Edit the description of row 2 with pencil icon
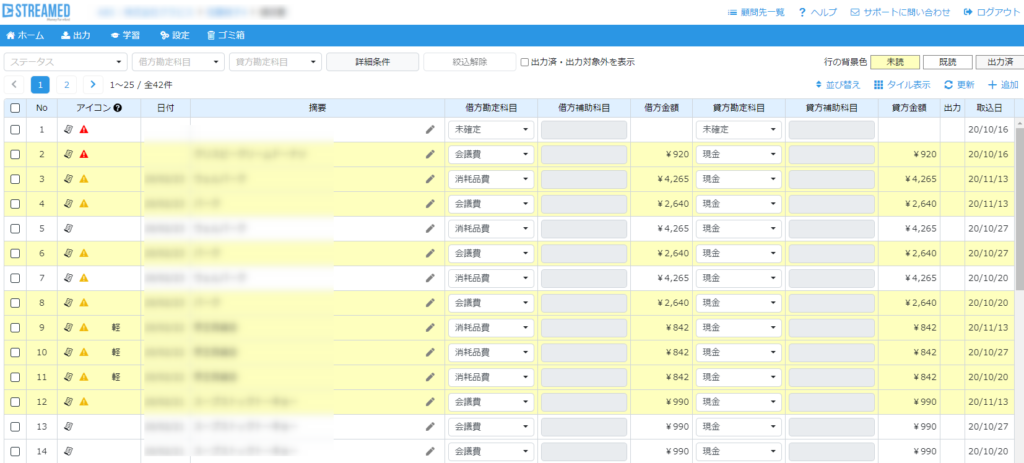Viewport: 1024px width, 463px height. (x=429, y=154)
